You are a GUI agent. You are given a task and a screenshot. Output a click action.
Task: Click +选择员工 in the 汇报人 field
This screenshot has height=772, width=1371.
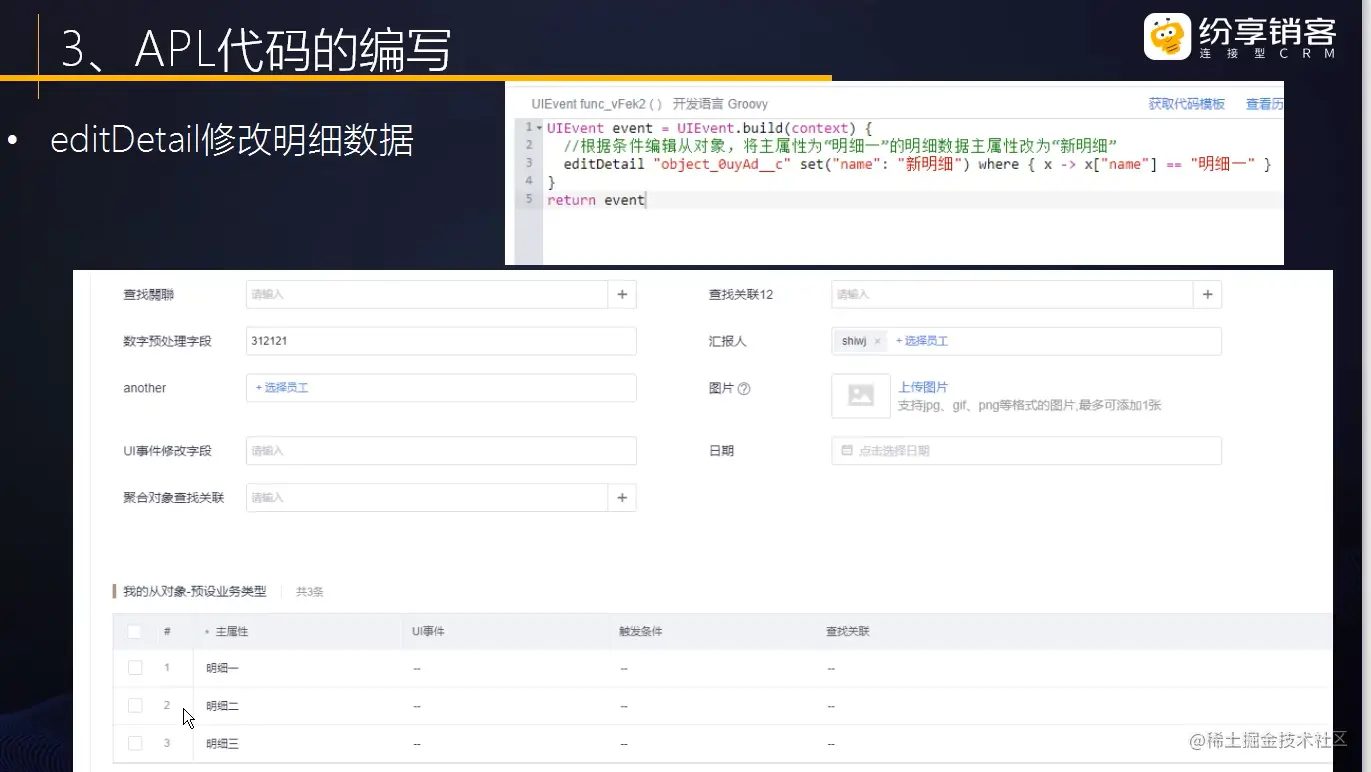coord(921,341)
